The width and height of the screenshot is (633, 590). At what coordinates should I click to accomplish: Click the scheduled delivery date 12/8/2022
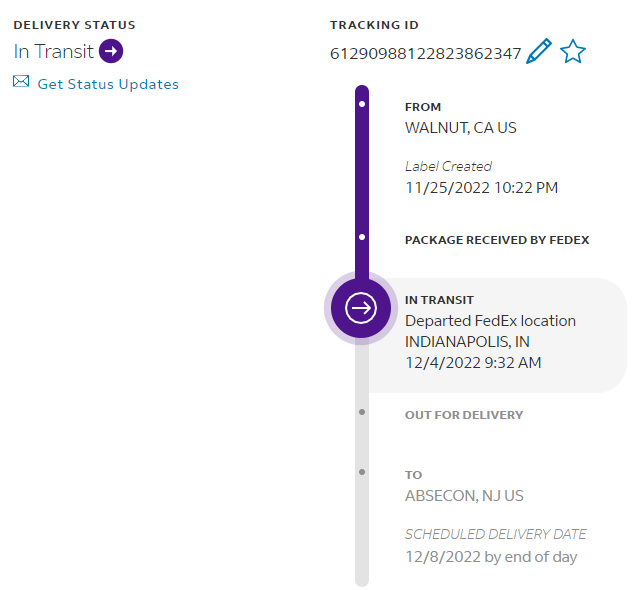tap(490, 557)
